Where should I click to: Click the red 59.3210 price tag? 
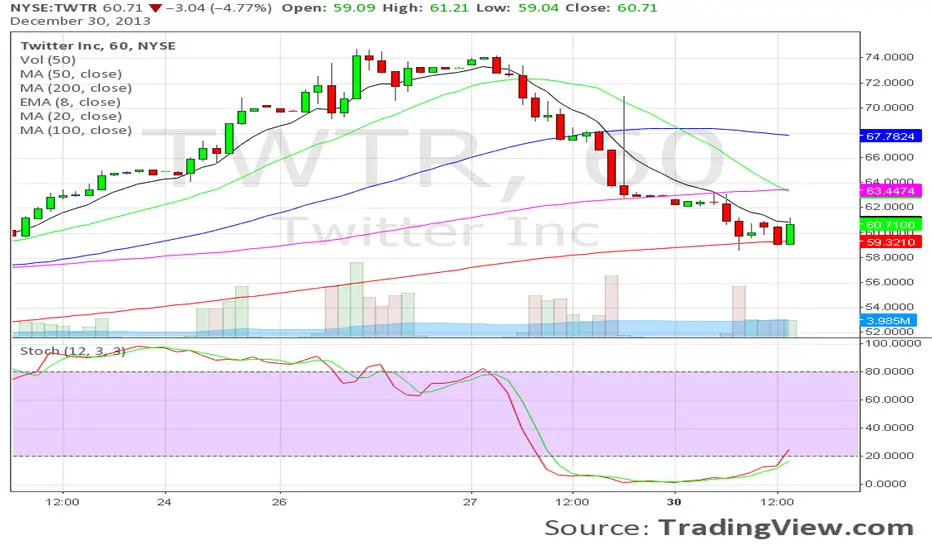click(x=890, y=242)
